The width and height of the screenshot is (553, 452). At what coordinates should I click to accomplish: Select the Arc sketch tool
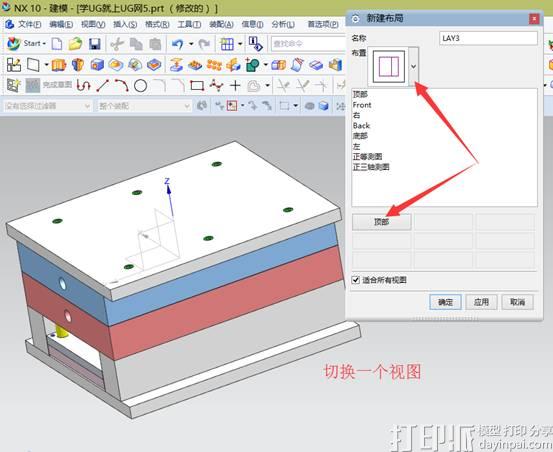pyautogui.click(x=121, y=86)
